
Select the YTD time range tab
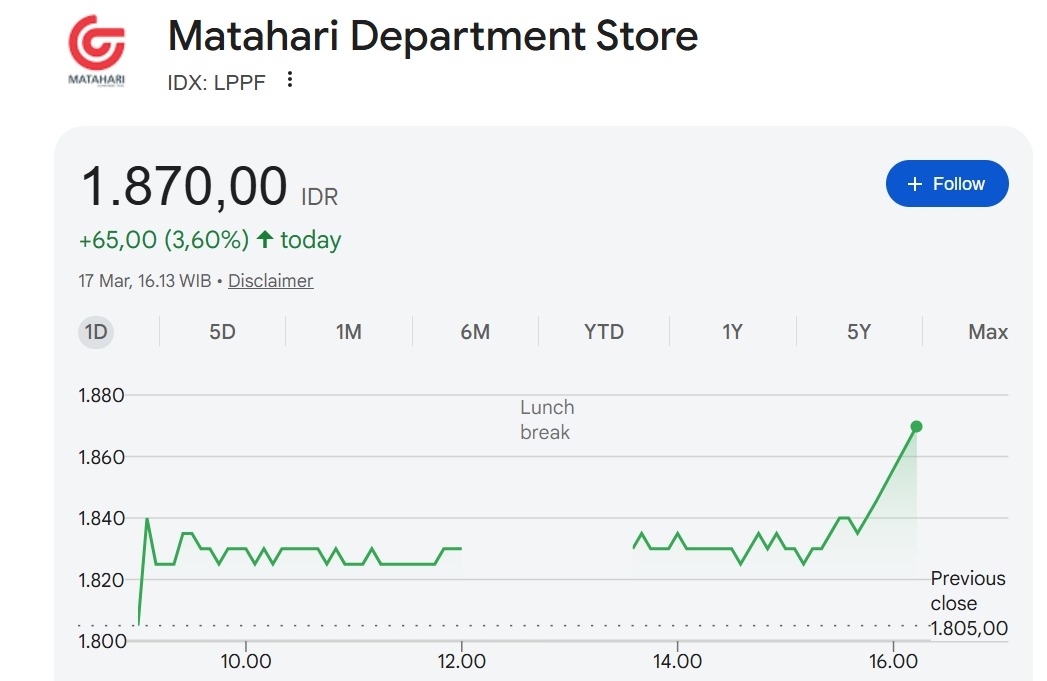pos(603,332)
